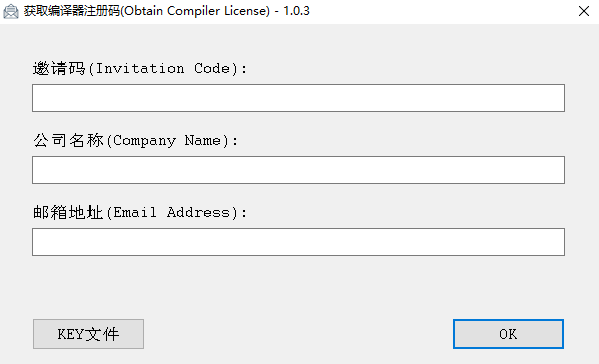The width and height of the screenshot is (599, 364).
Task: Click inside the Company Name text box
Action: [298, 170]
